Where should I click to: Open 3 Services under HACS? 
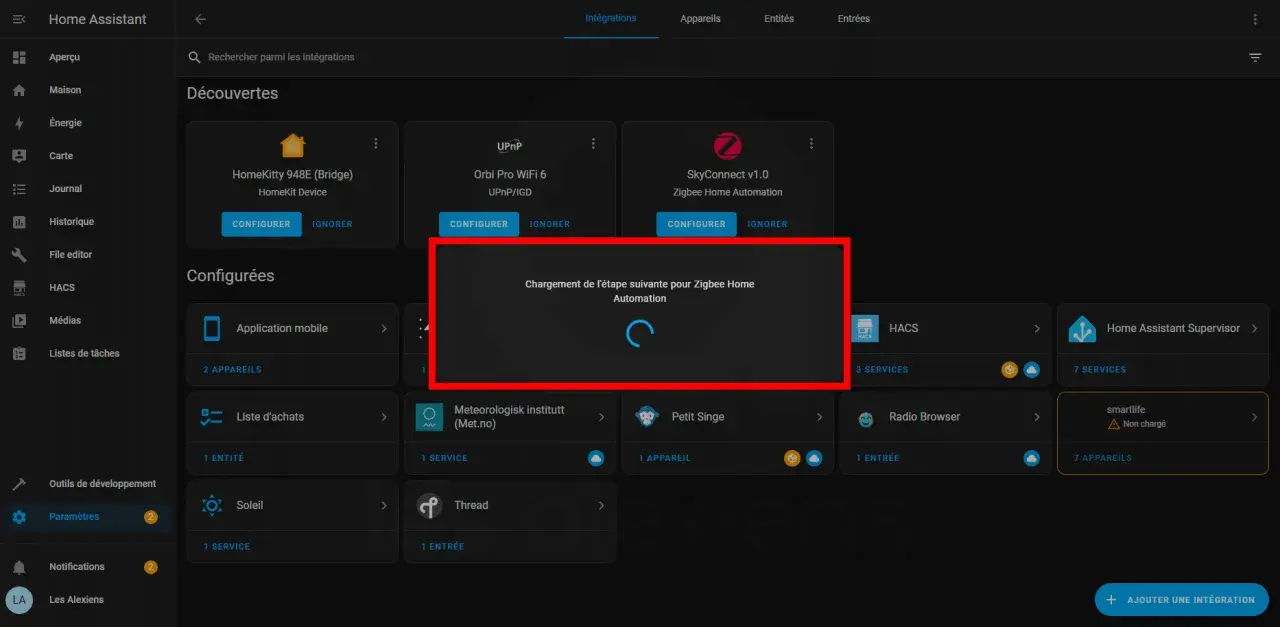(882, 370)
